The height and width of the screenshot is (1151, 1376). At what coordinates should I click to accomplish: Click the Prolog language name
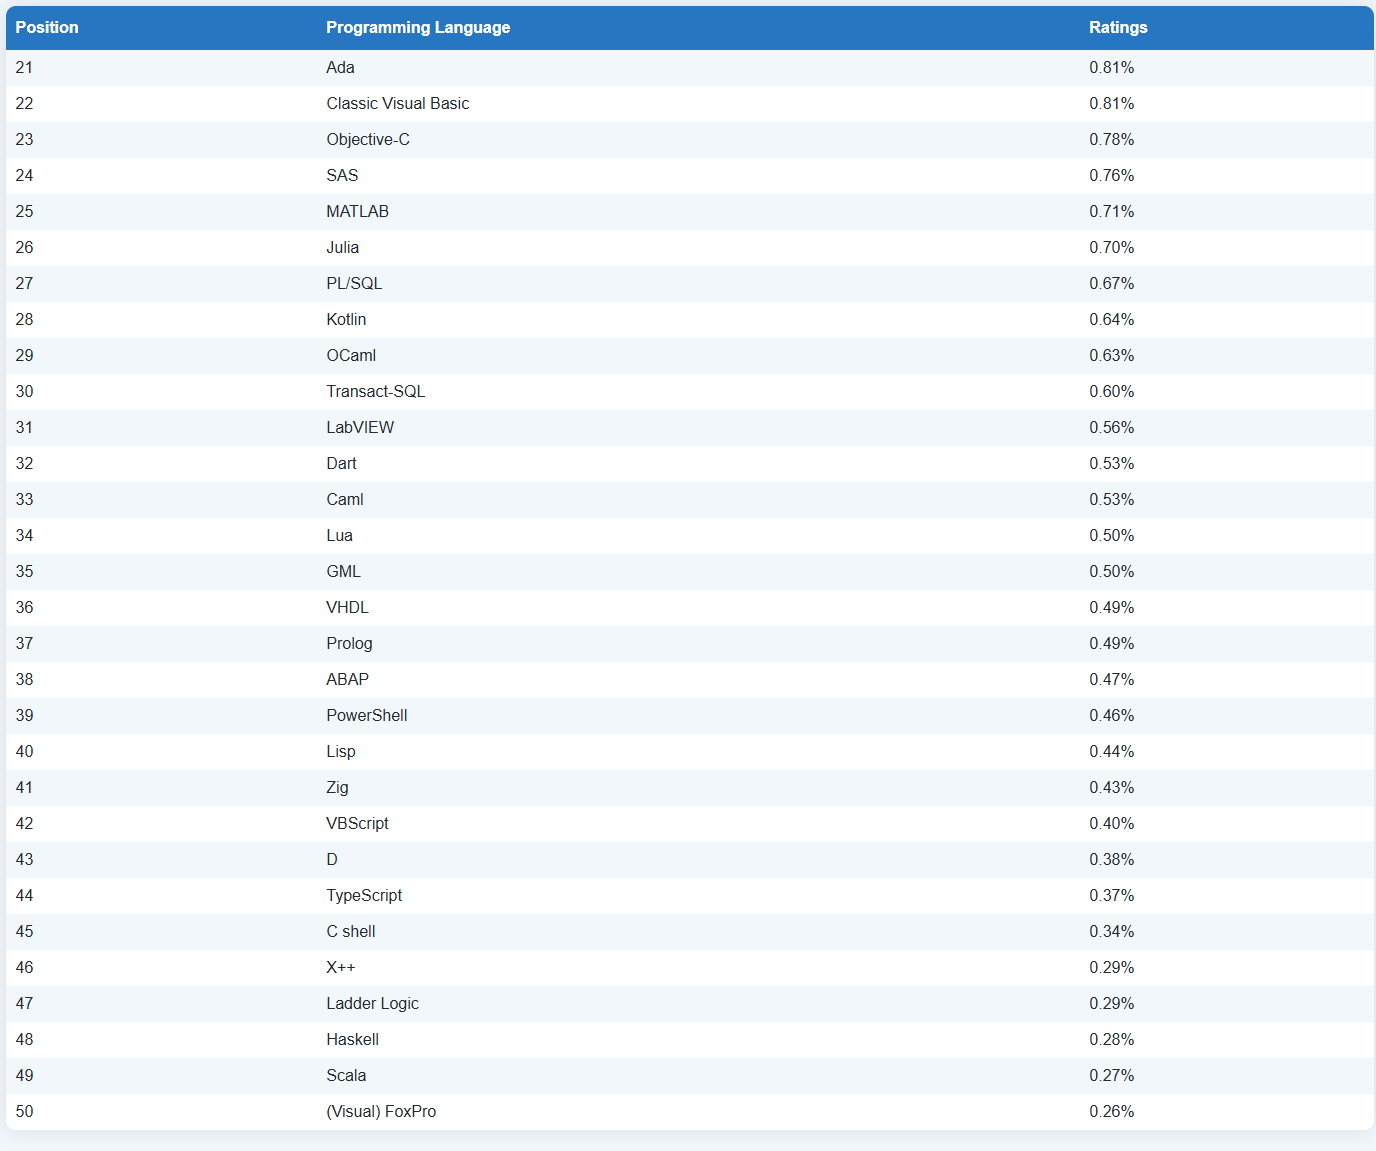(x=349, y=643)
